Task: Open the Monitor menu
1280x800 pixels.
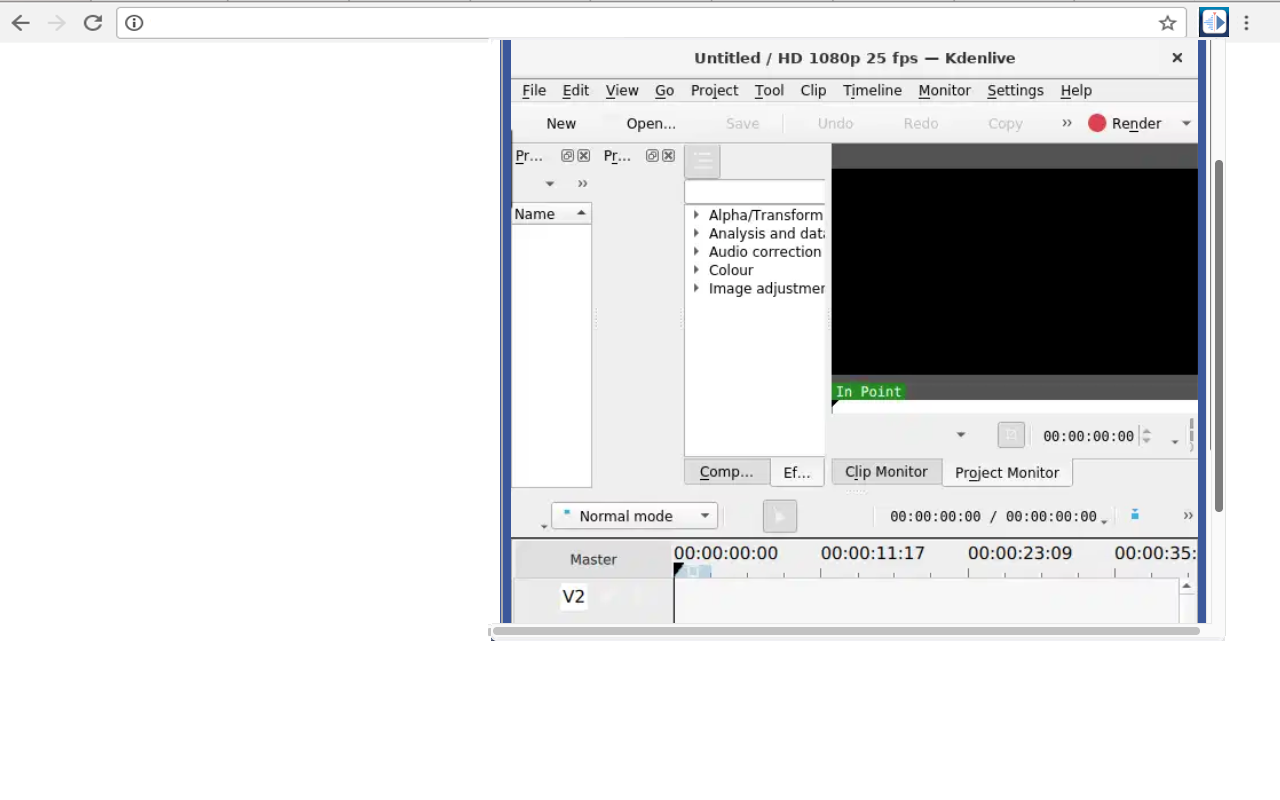Action: point(944,90)
